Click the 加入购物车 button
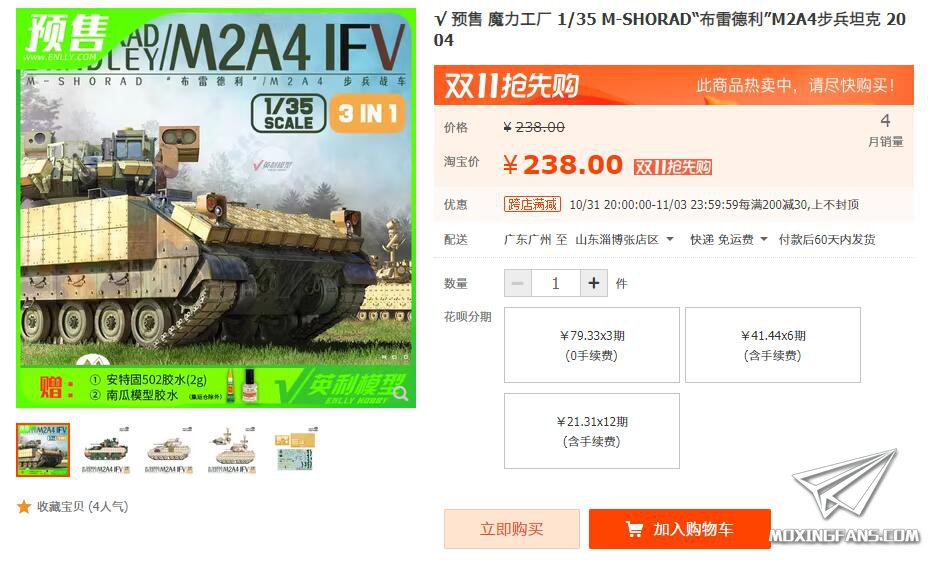Image resolution: width=930 pixels, height=571 pixels. coord(680,529)
